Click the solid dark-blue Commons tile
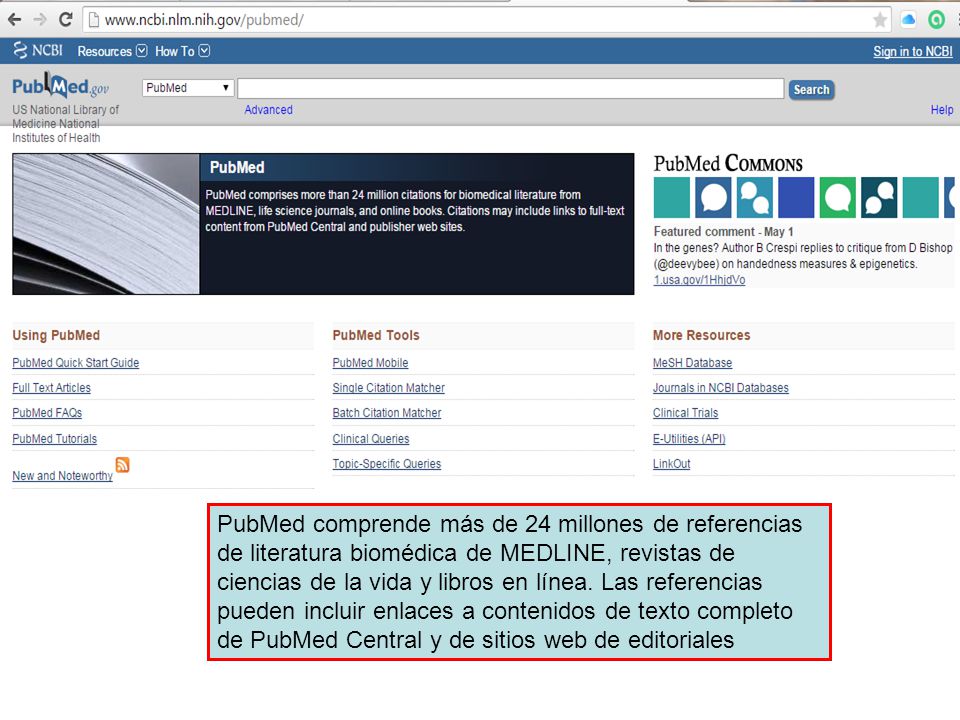Screen dimensions: 960x720 point(796,197)
